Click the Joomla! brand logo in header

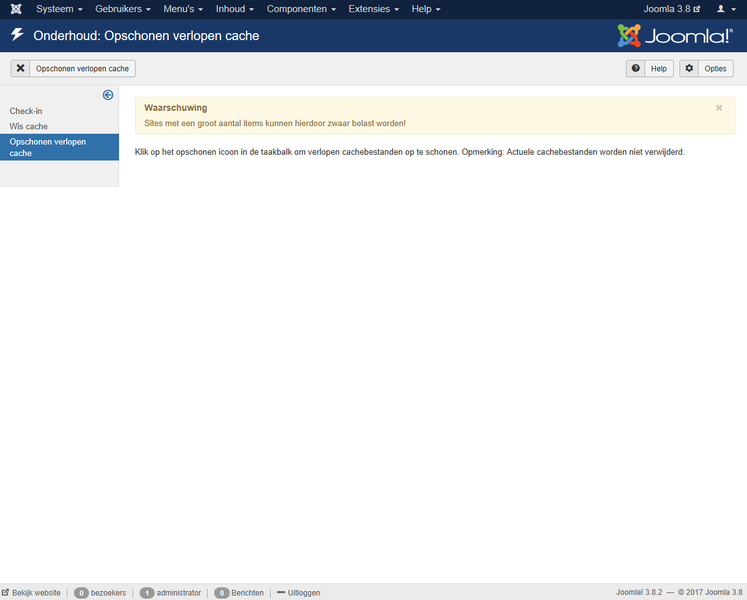[x=675, y=36]
